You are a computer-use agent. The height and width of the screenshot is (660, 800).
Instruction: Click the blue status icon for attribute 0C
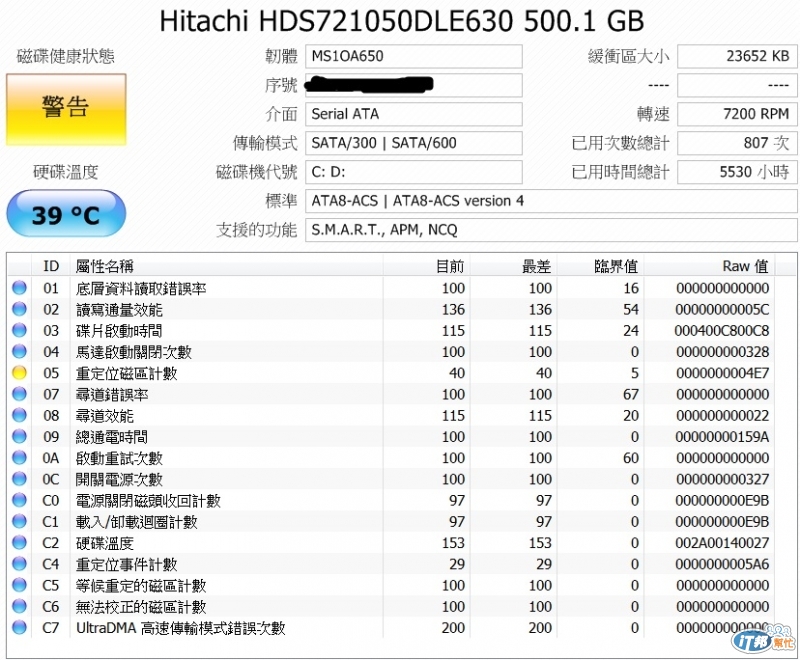pos(19,479)
